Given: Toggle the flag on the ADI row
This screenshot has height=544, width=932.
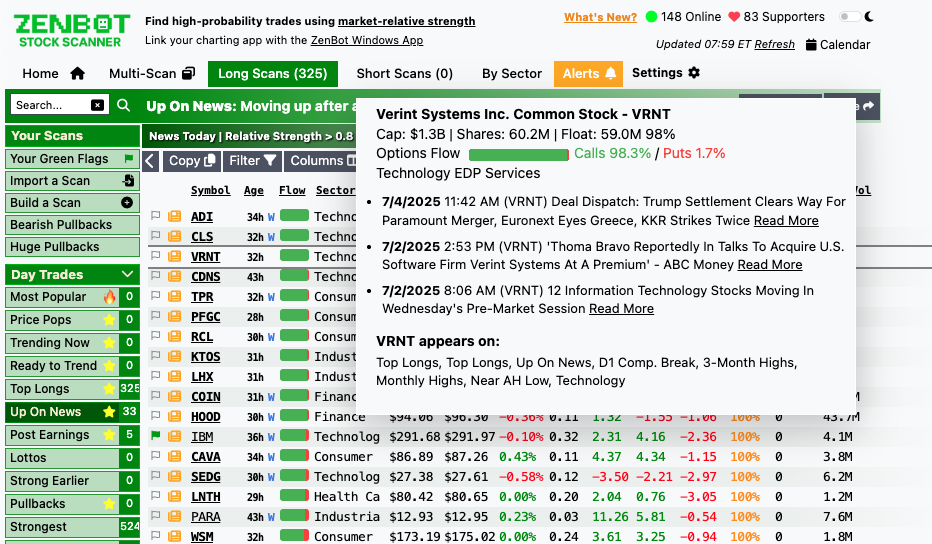Looking at the screenshot, I should point(156,216).
